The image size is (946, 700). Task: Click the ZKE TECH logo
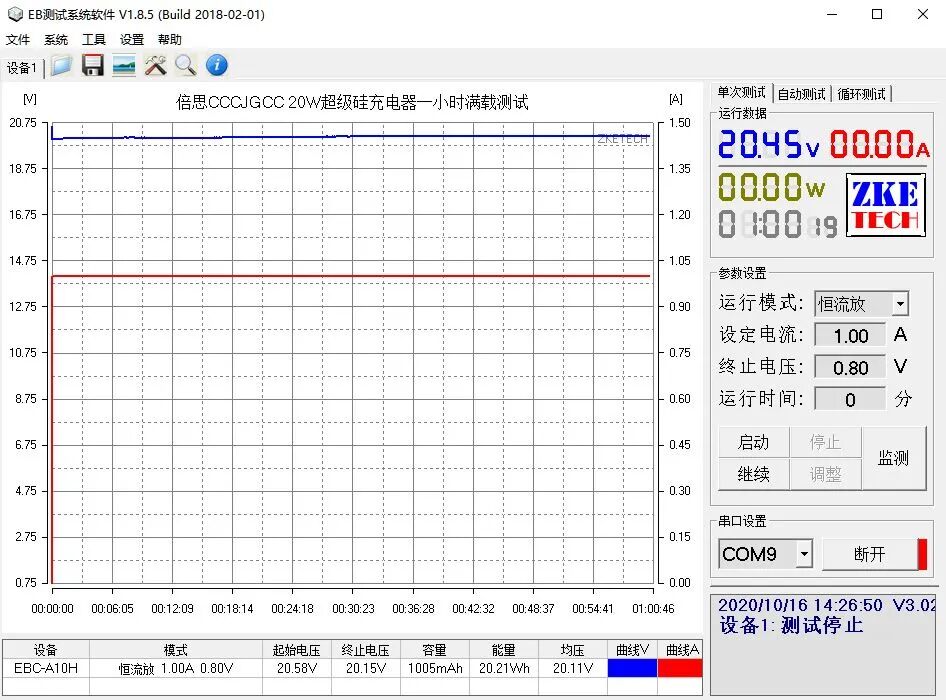tap(886, 205)
